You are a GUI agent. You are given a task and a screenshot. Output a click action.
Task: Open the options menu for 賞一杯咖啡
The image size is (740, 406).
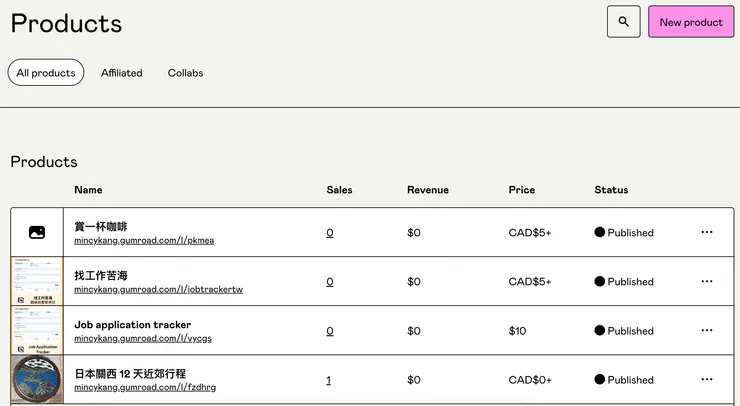(707, 232)
